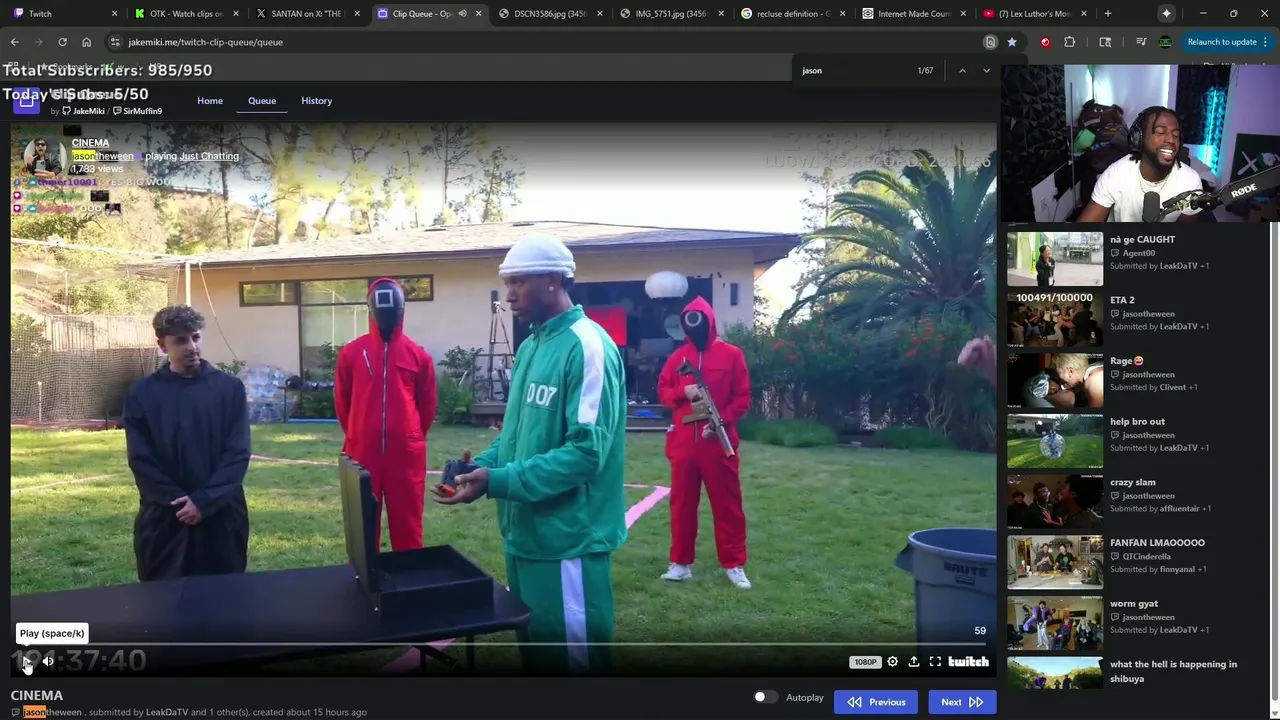Click the Agent00 channel name in queue
Image resolution: width=1280 pixels, height=720 pixels.
click(1138, 253)
